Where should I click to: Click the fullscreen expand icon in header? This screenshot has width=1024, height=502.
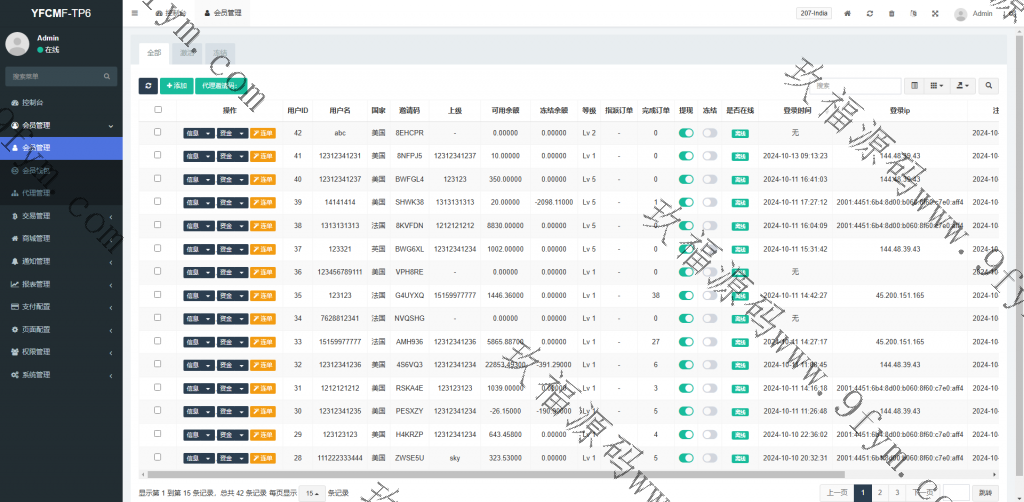935,14
